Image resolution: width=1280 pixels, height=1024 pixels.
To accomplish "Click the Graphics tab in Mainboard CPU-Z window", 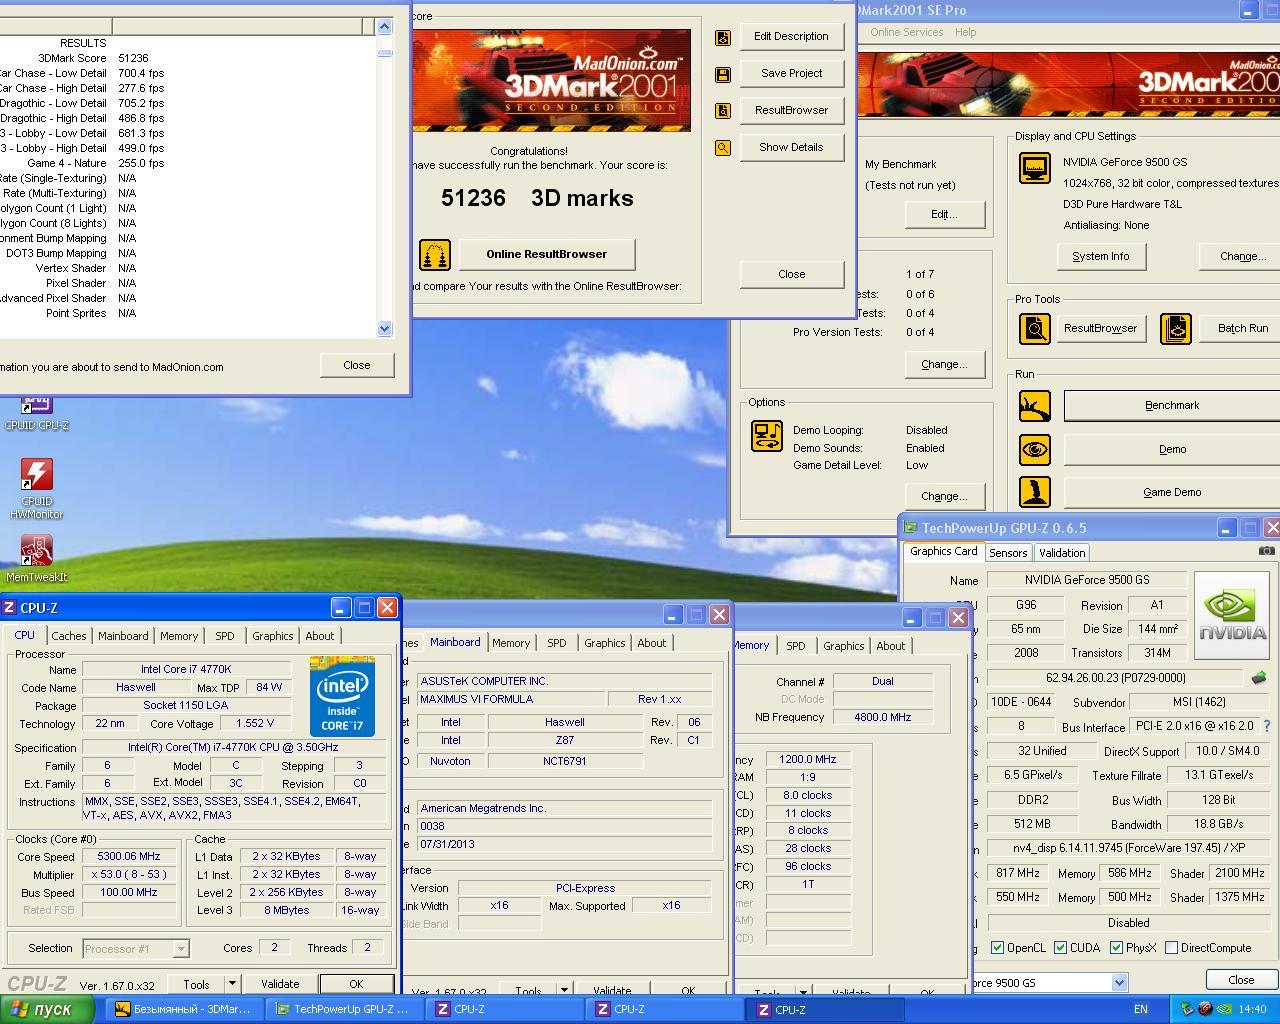I will [605, 643].
